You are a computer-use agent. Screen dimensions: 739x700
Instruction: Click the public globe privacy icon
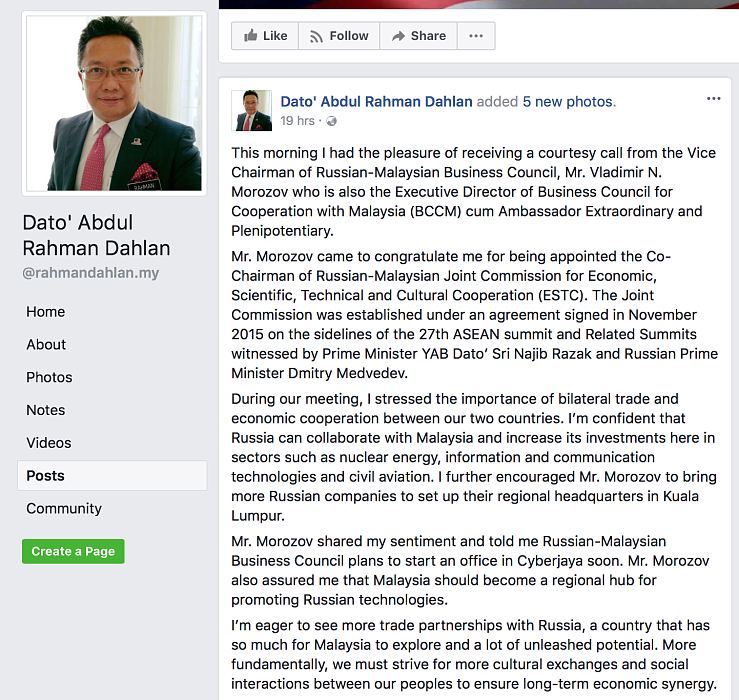[x=332, y=121]
